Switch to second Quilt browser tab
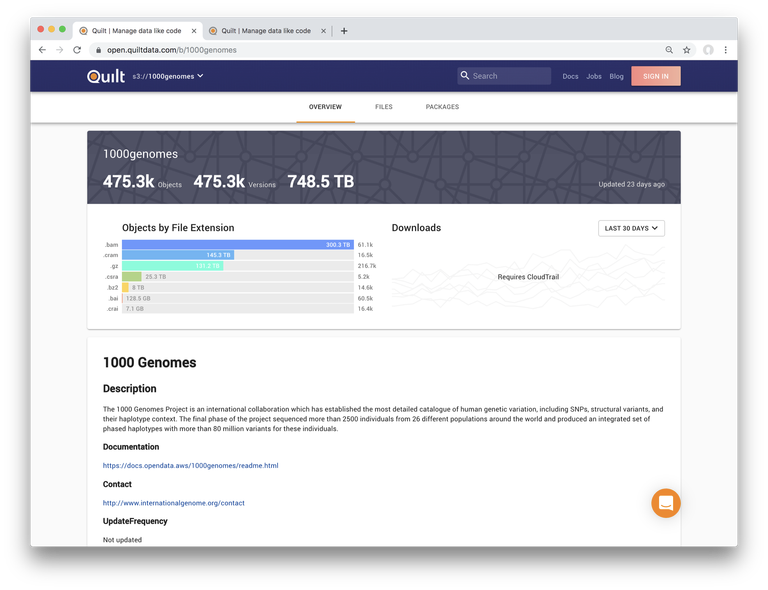768x590 pixels. click(267, 31)
